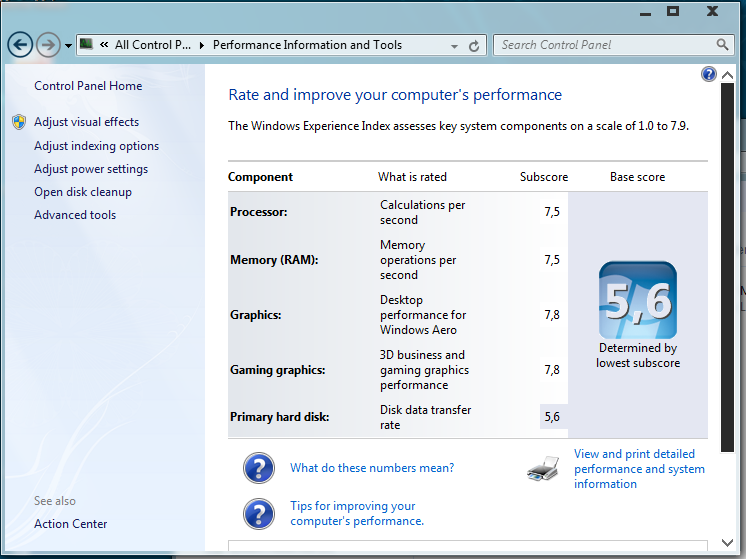The width and height of the screenshot is (746, 559).
Task: Click shield icon beside Adjust visual effects
Action: click(x=19, y=122)
